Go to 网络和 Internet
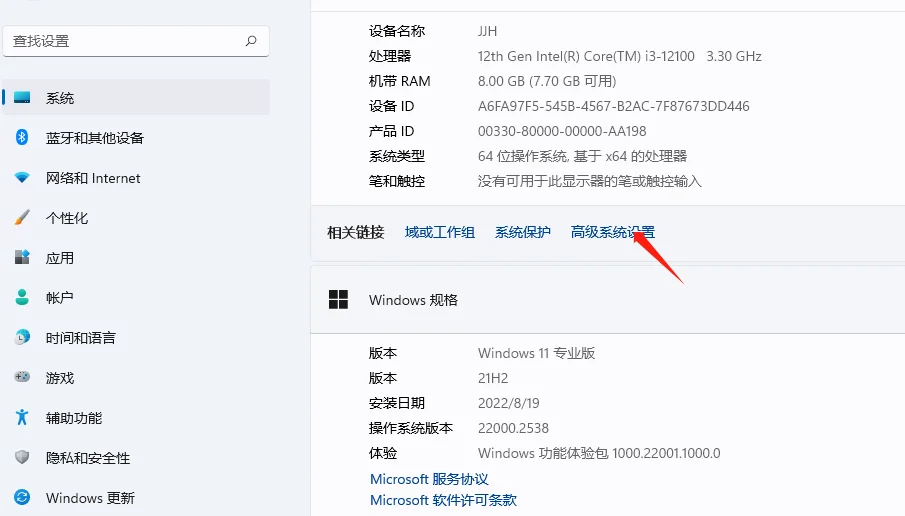The width and height of the screenshot is (905, 516). click(136, 178)
